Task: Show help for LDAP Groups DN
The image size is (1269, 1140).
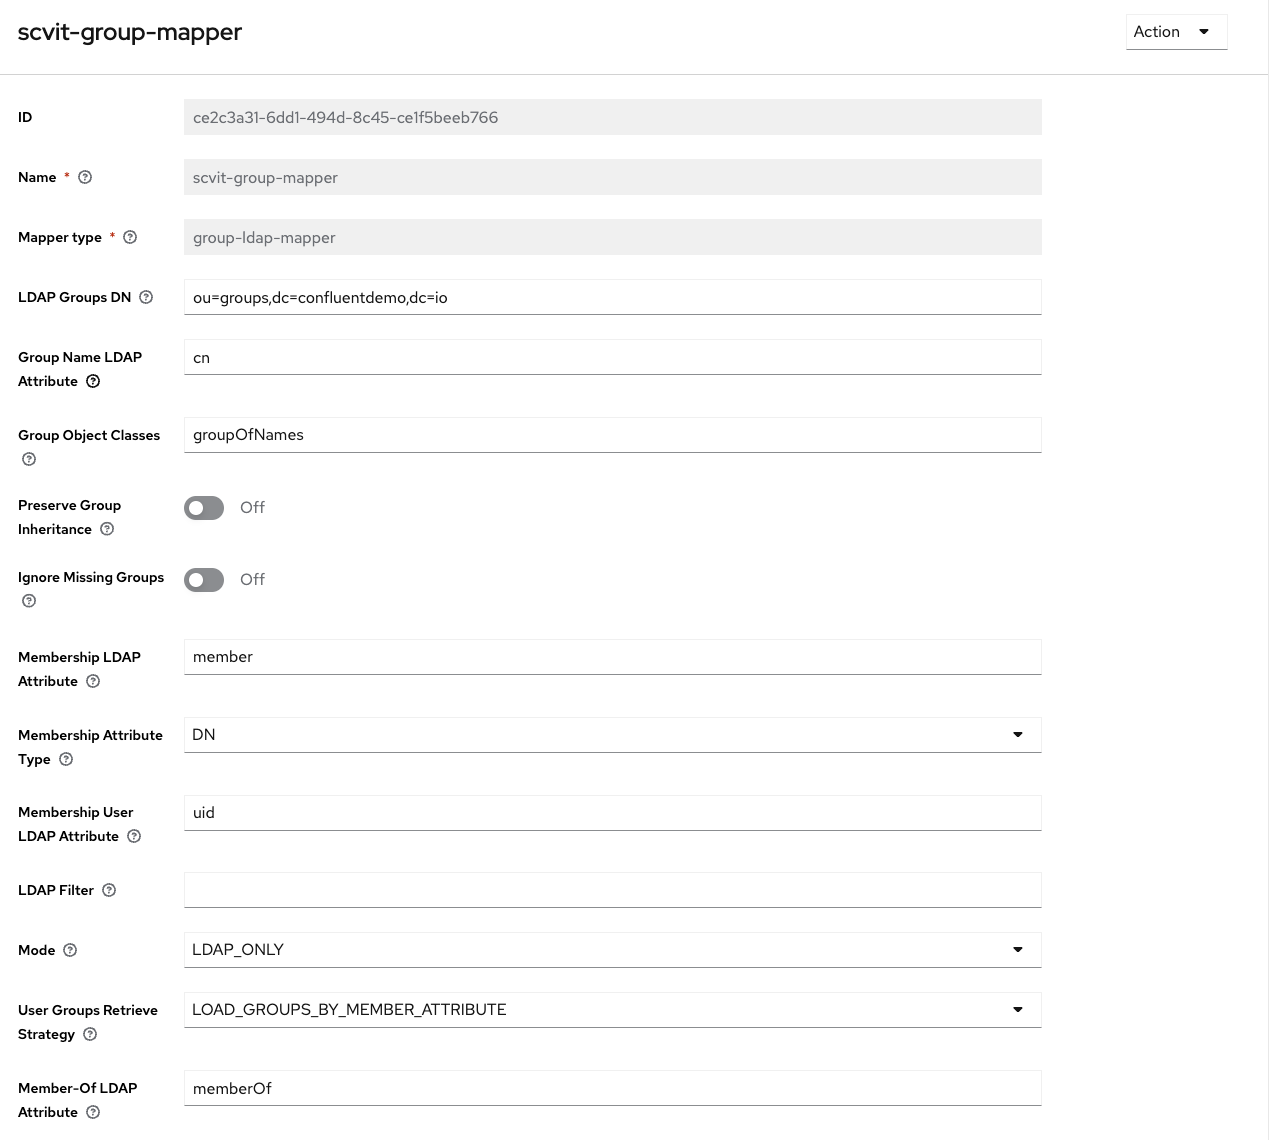Action: coord(146,297)
